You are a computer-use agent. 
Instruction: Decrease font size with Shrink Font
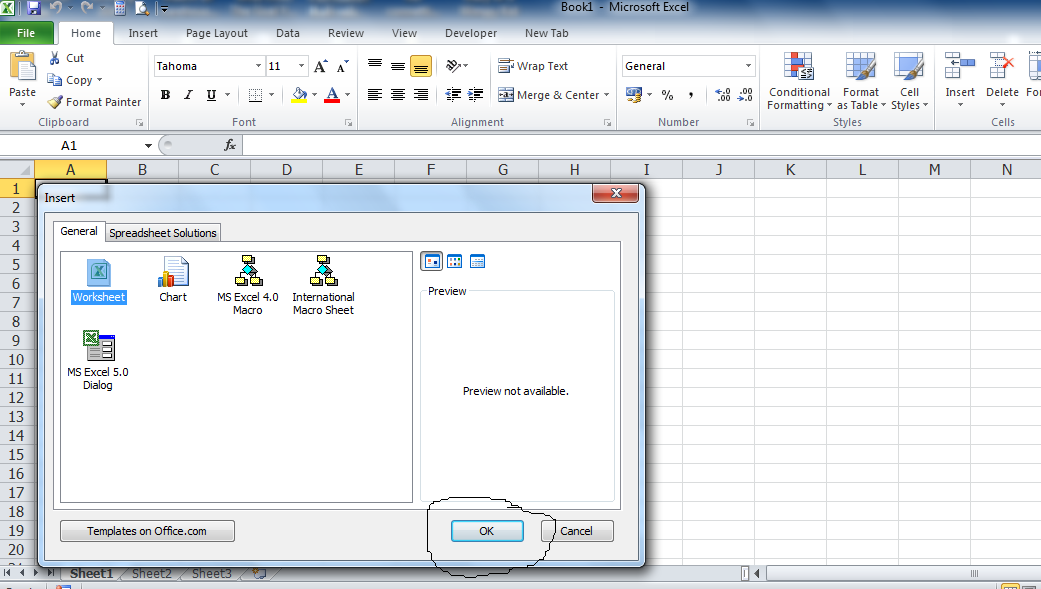[343, 66]
